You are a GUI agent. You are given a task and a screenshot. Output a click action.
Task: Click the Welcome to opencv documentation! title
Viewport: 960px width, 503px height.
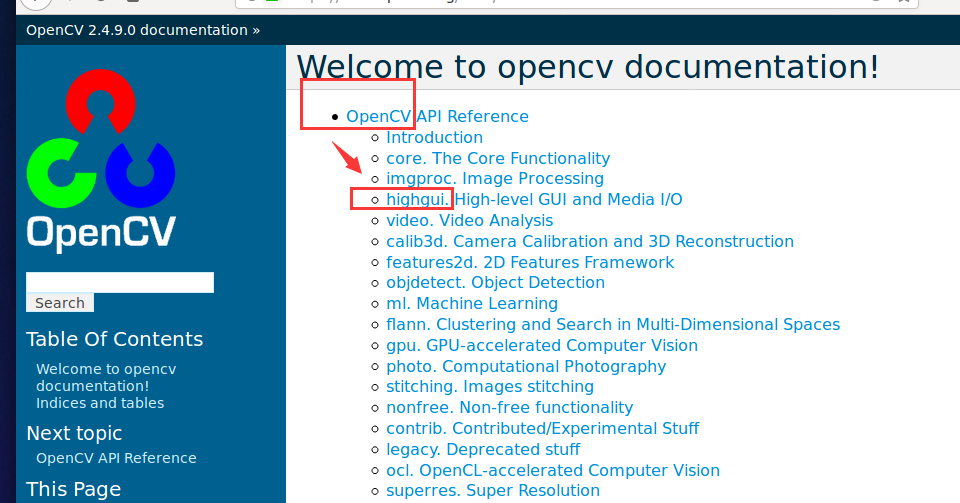[588, 67]
